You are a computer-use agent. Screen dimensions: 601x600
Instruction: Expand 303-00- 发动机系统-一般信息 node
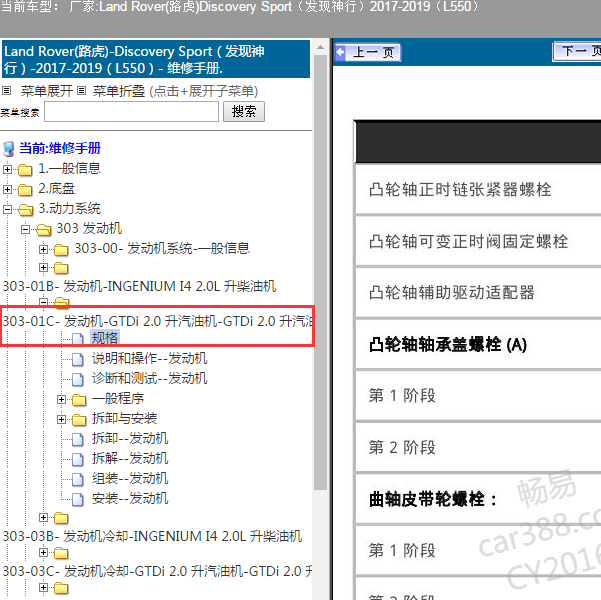pyautogui.click(x=43, y=249)
